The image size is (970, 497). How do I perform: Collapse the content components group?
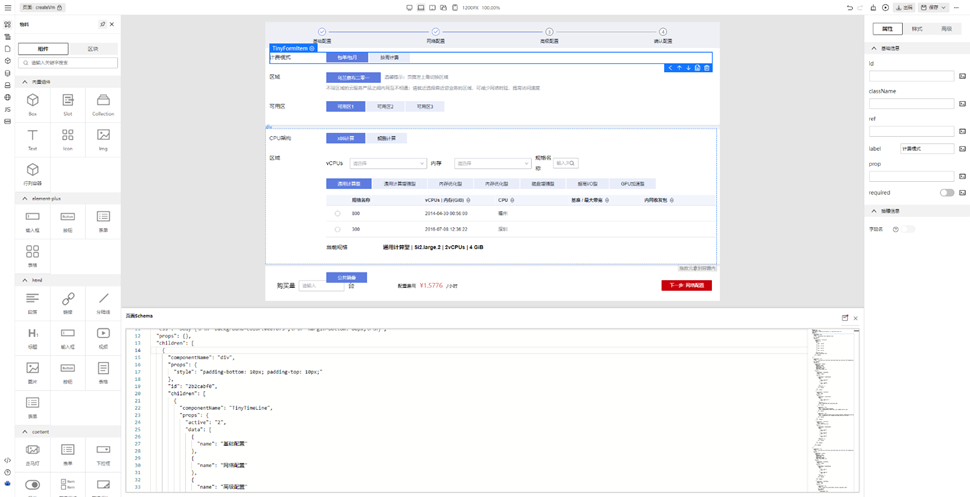tap(68, 431)
